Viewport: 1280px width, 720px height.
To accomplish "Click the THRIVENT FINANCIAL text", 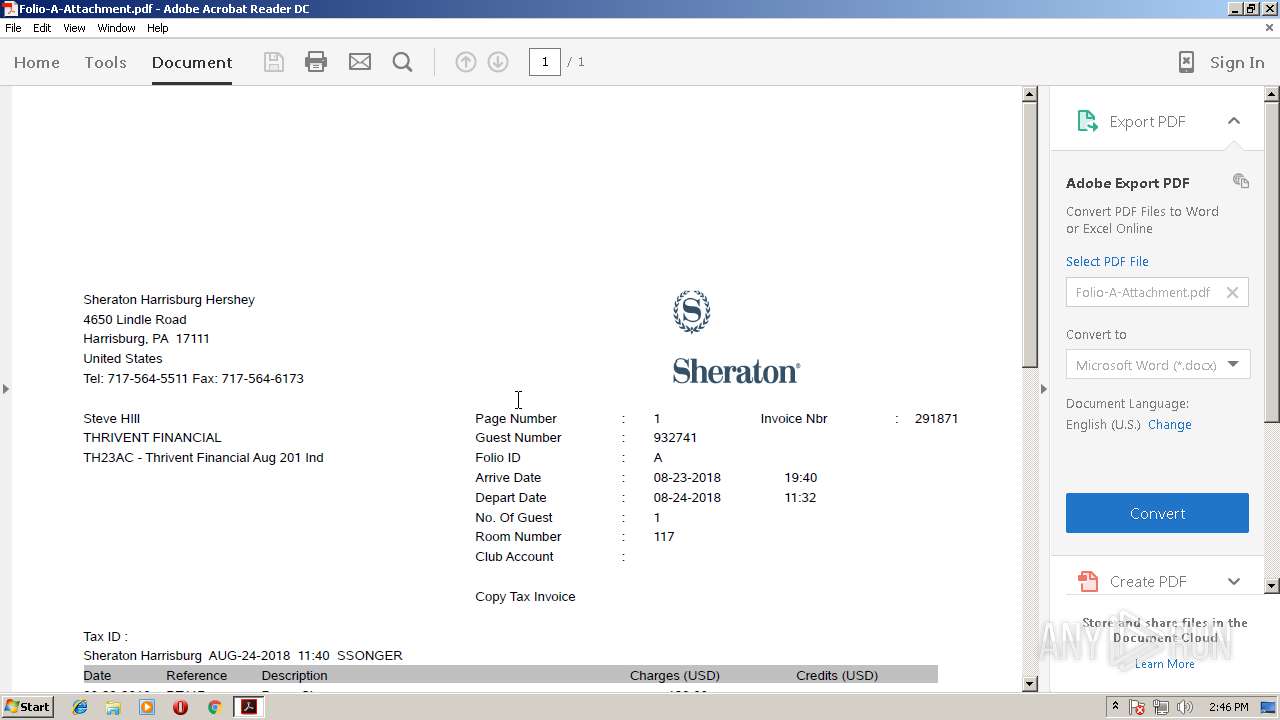I will pyautogui.click(x=152, y=437).
